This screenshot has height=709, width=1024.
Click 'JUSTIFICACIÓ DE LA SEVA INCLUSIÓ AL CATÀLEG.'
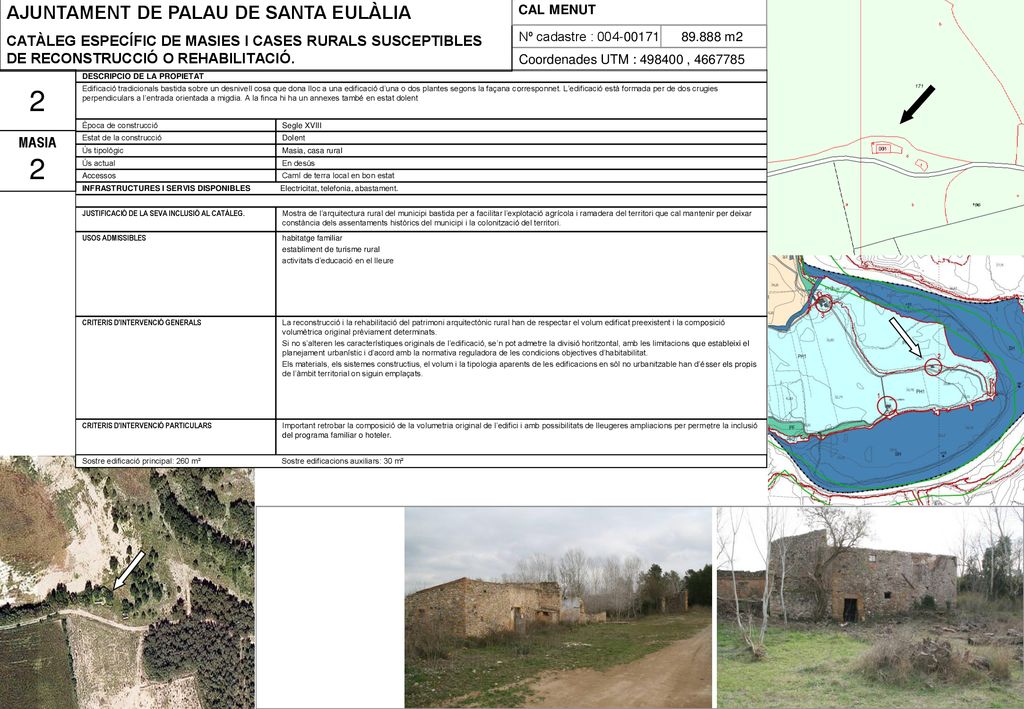[x=163, y=213]
